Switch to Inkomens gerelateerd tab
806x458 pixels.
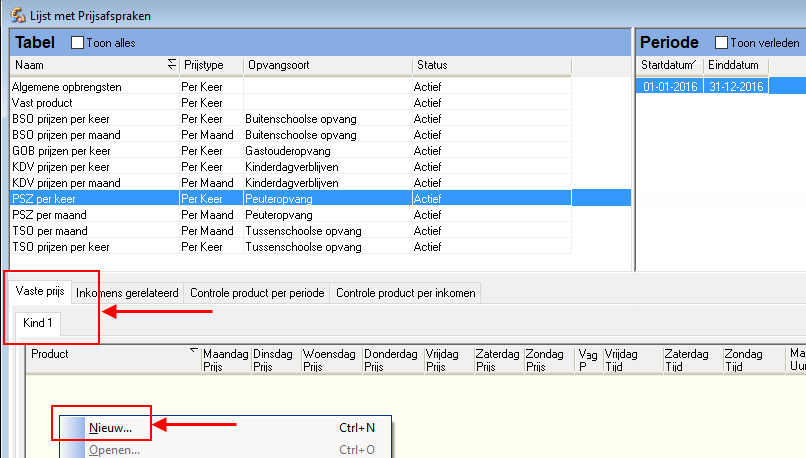pyautogui.click(x=127, y=293)
